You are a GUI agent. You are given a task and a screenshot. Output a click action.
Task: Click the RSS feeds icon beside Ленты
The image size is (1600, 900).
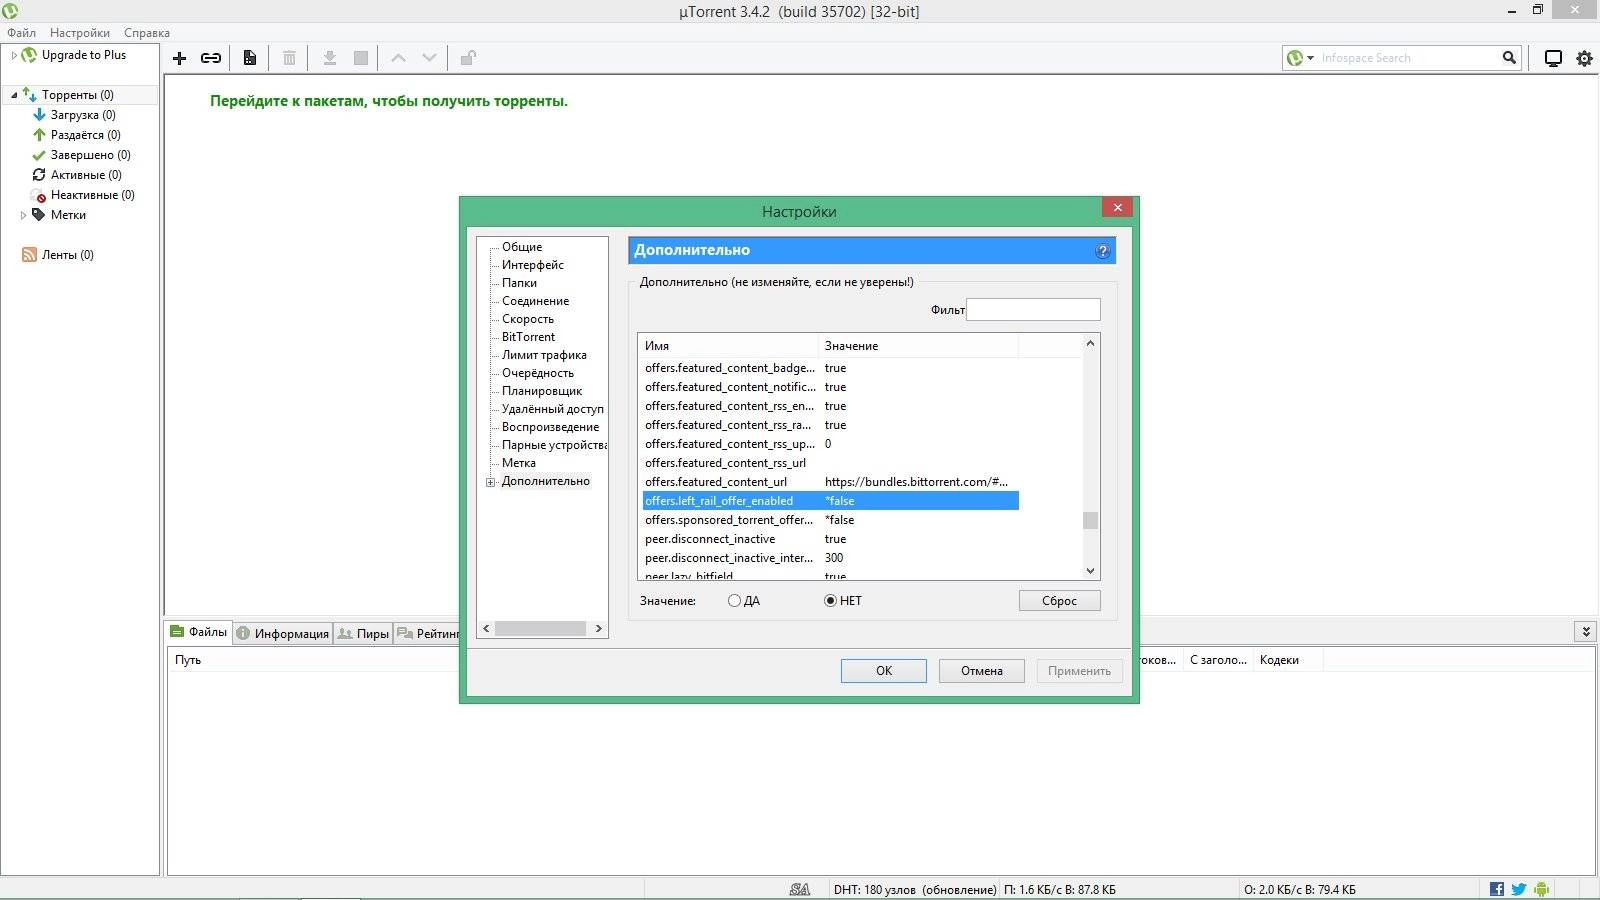coord(29,255)
